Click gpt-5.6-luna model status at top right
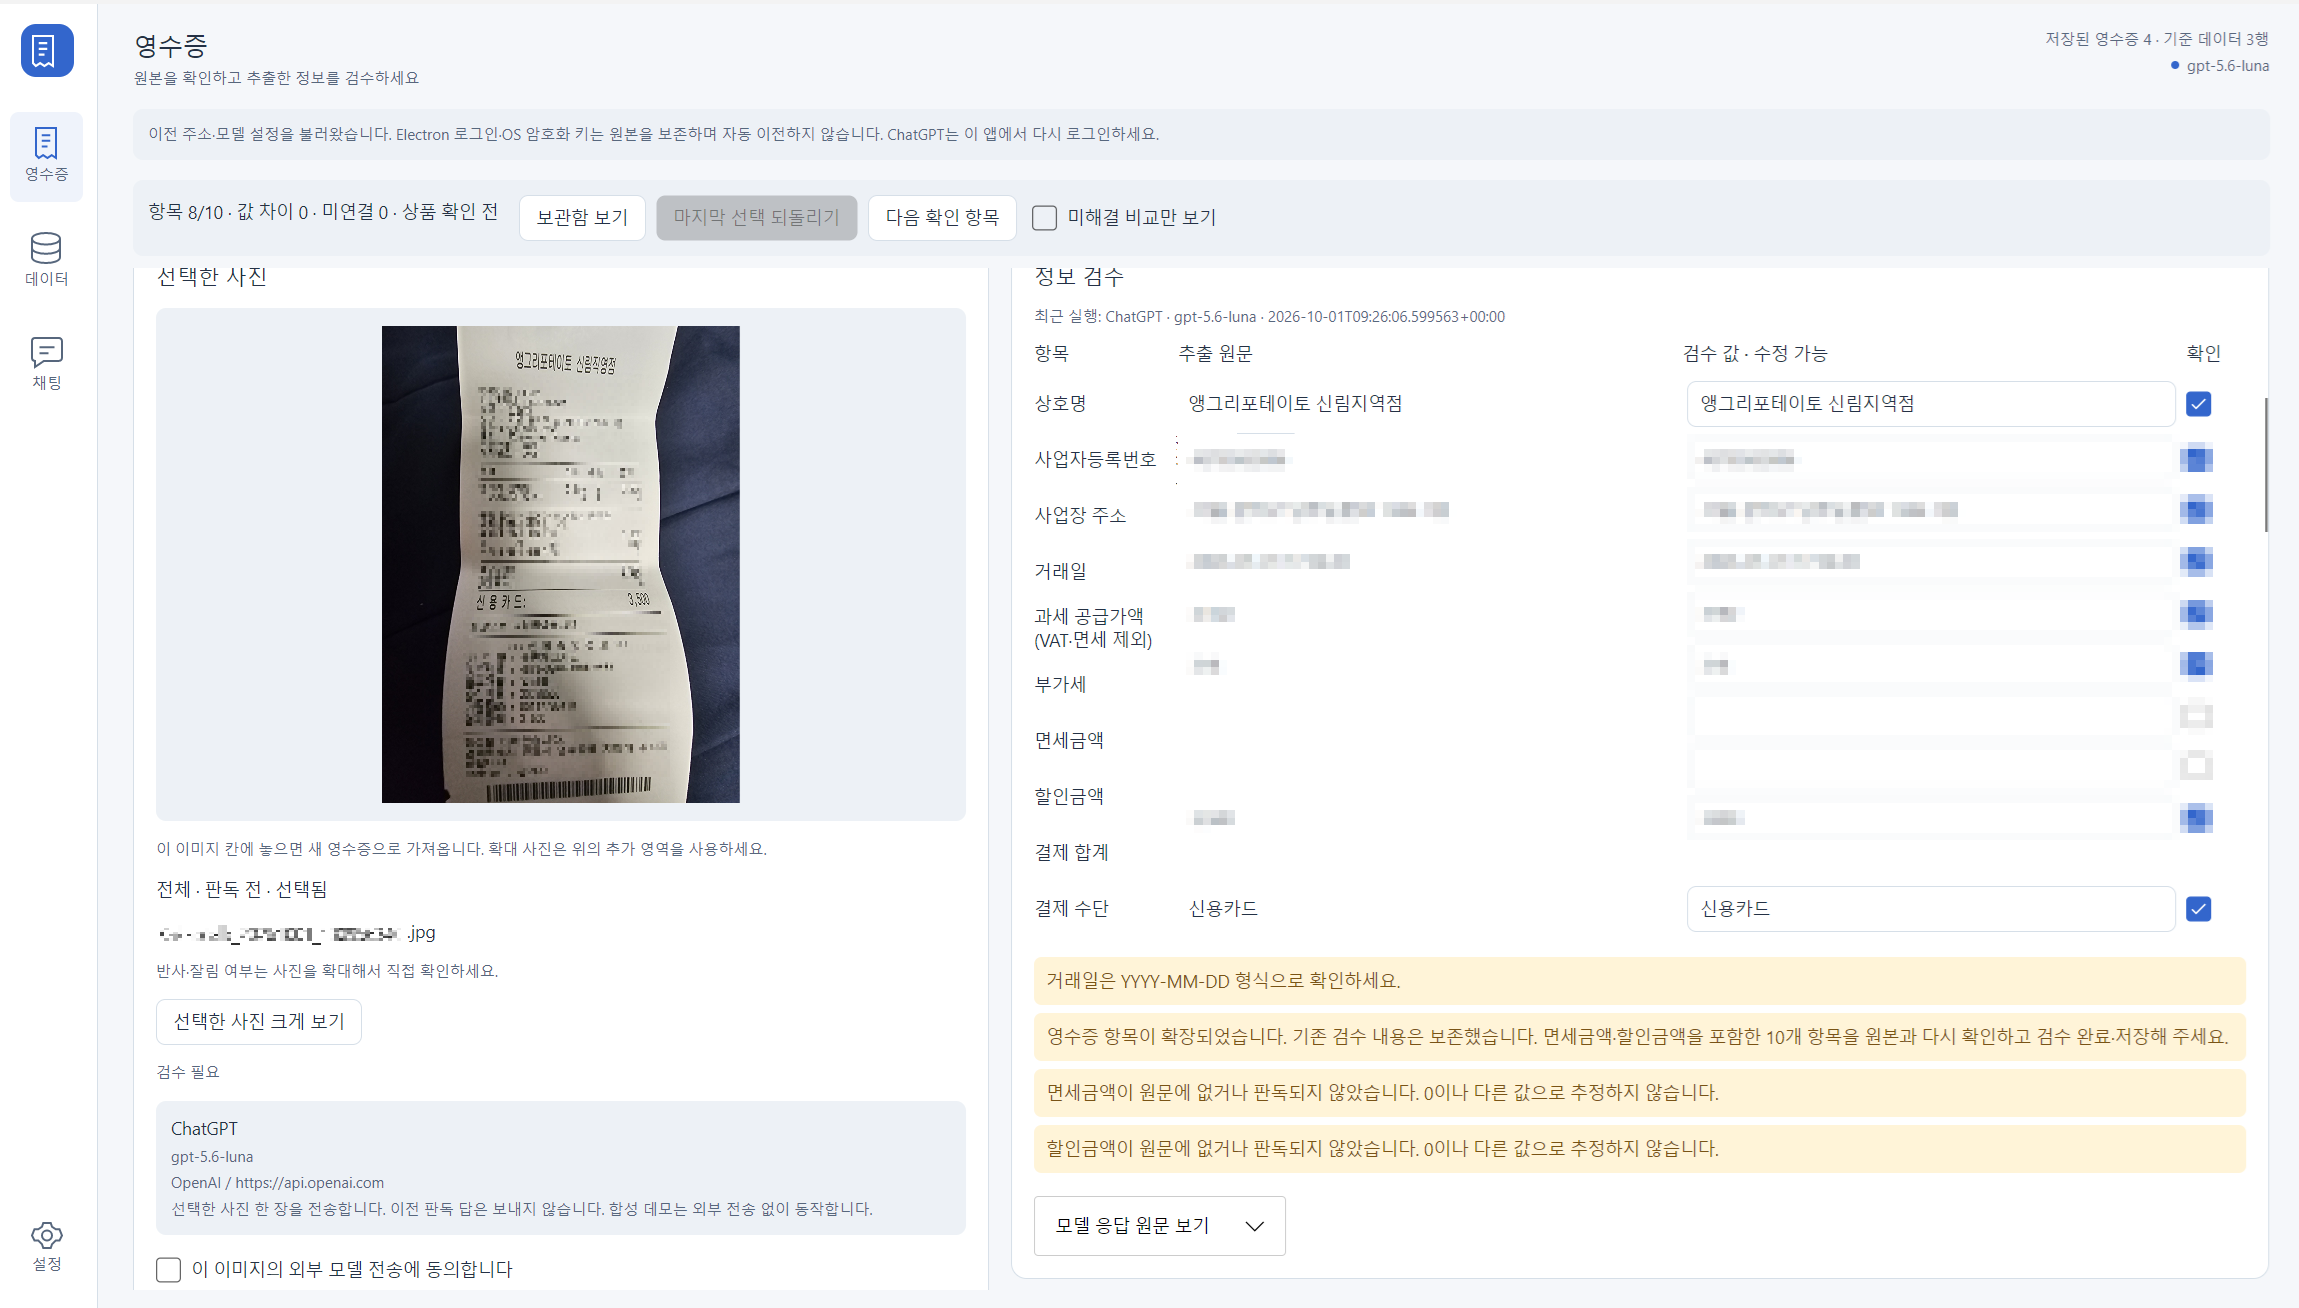 coord(2220,66)
